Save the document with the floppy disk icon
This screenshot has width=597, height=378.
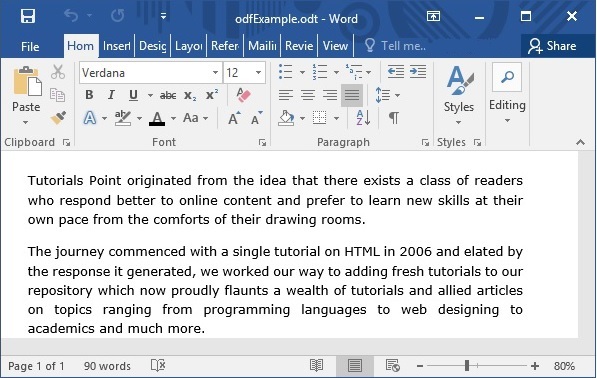click(x=28, y=16)
